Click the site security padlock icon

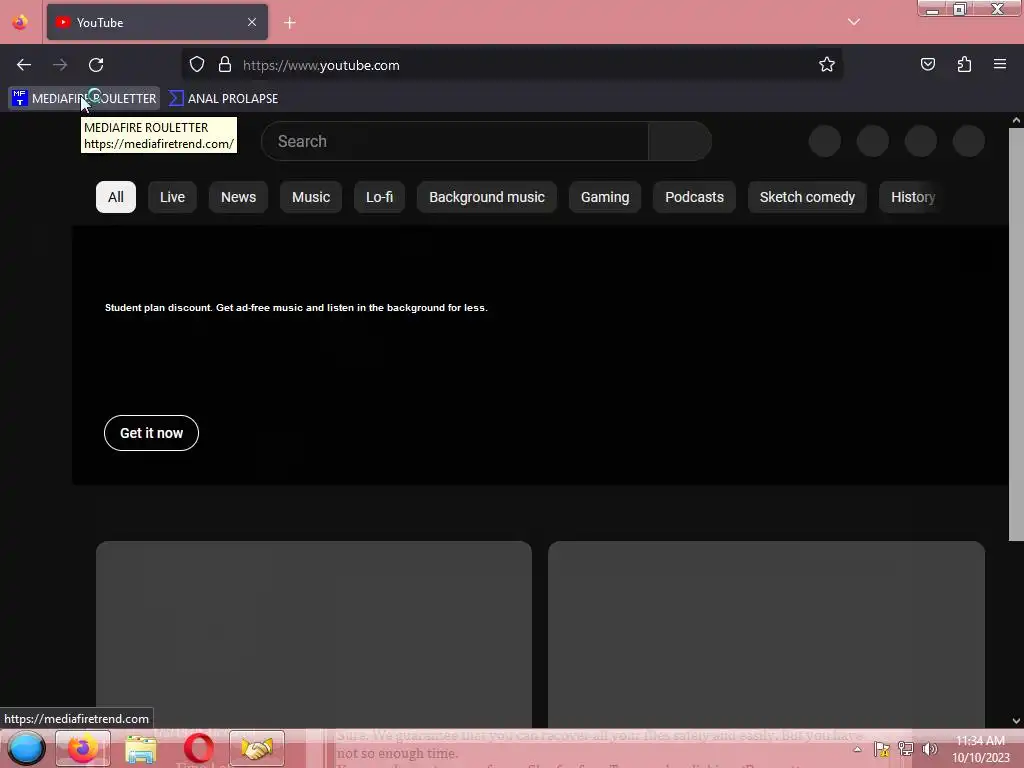click(225, 65)
